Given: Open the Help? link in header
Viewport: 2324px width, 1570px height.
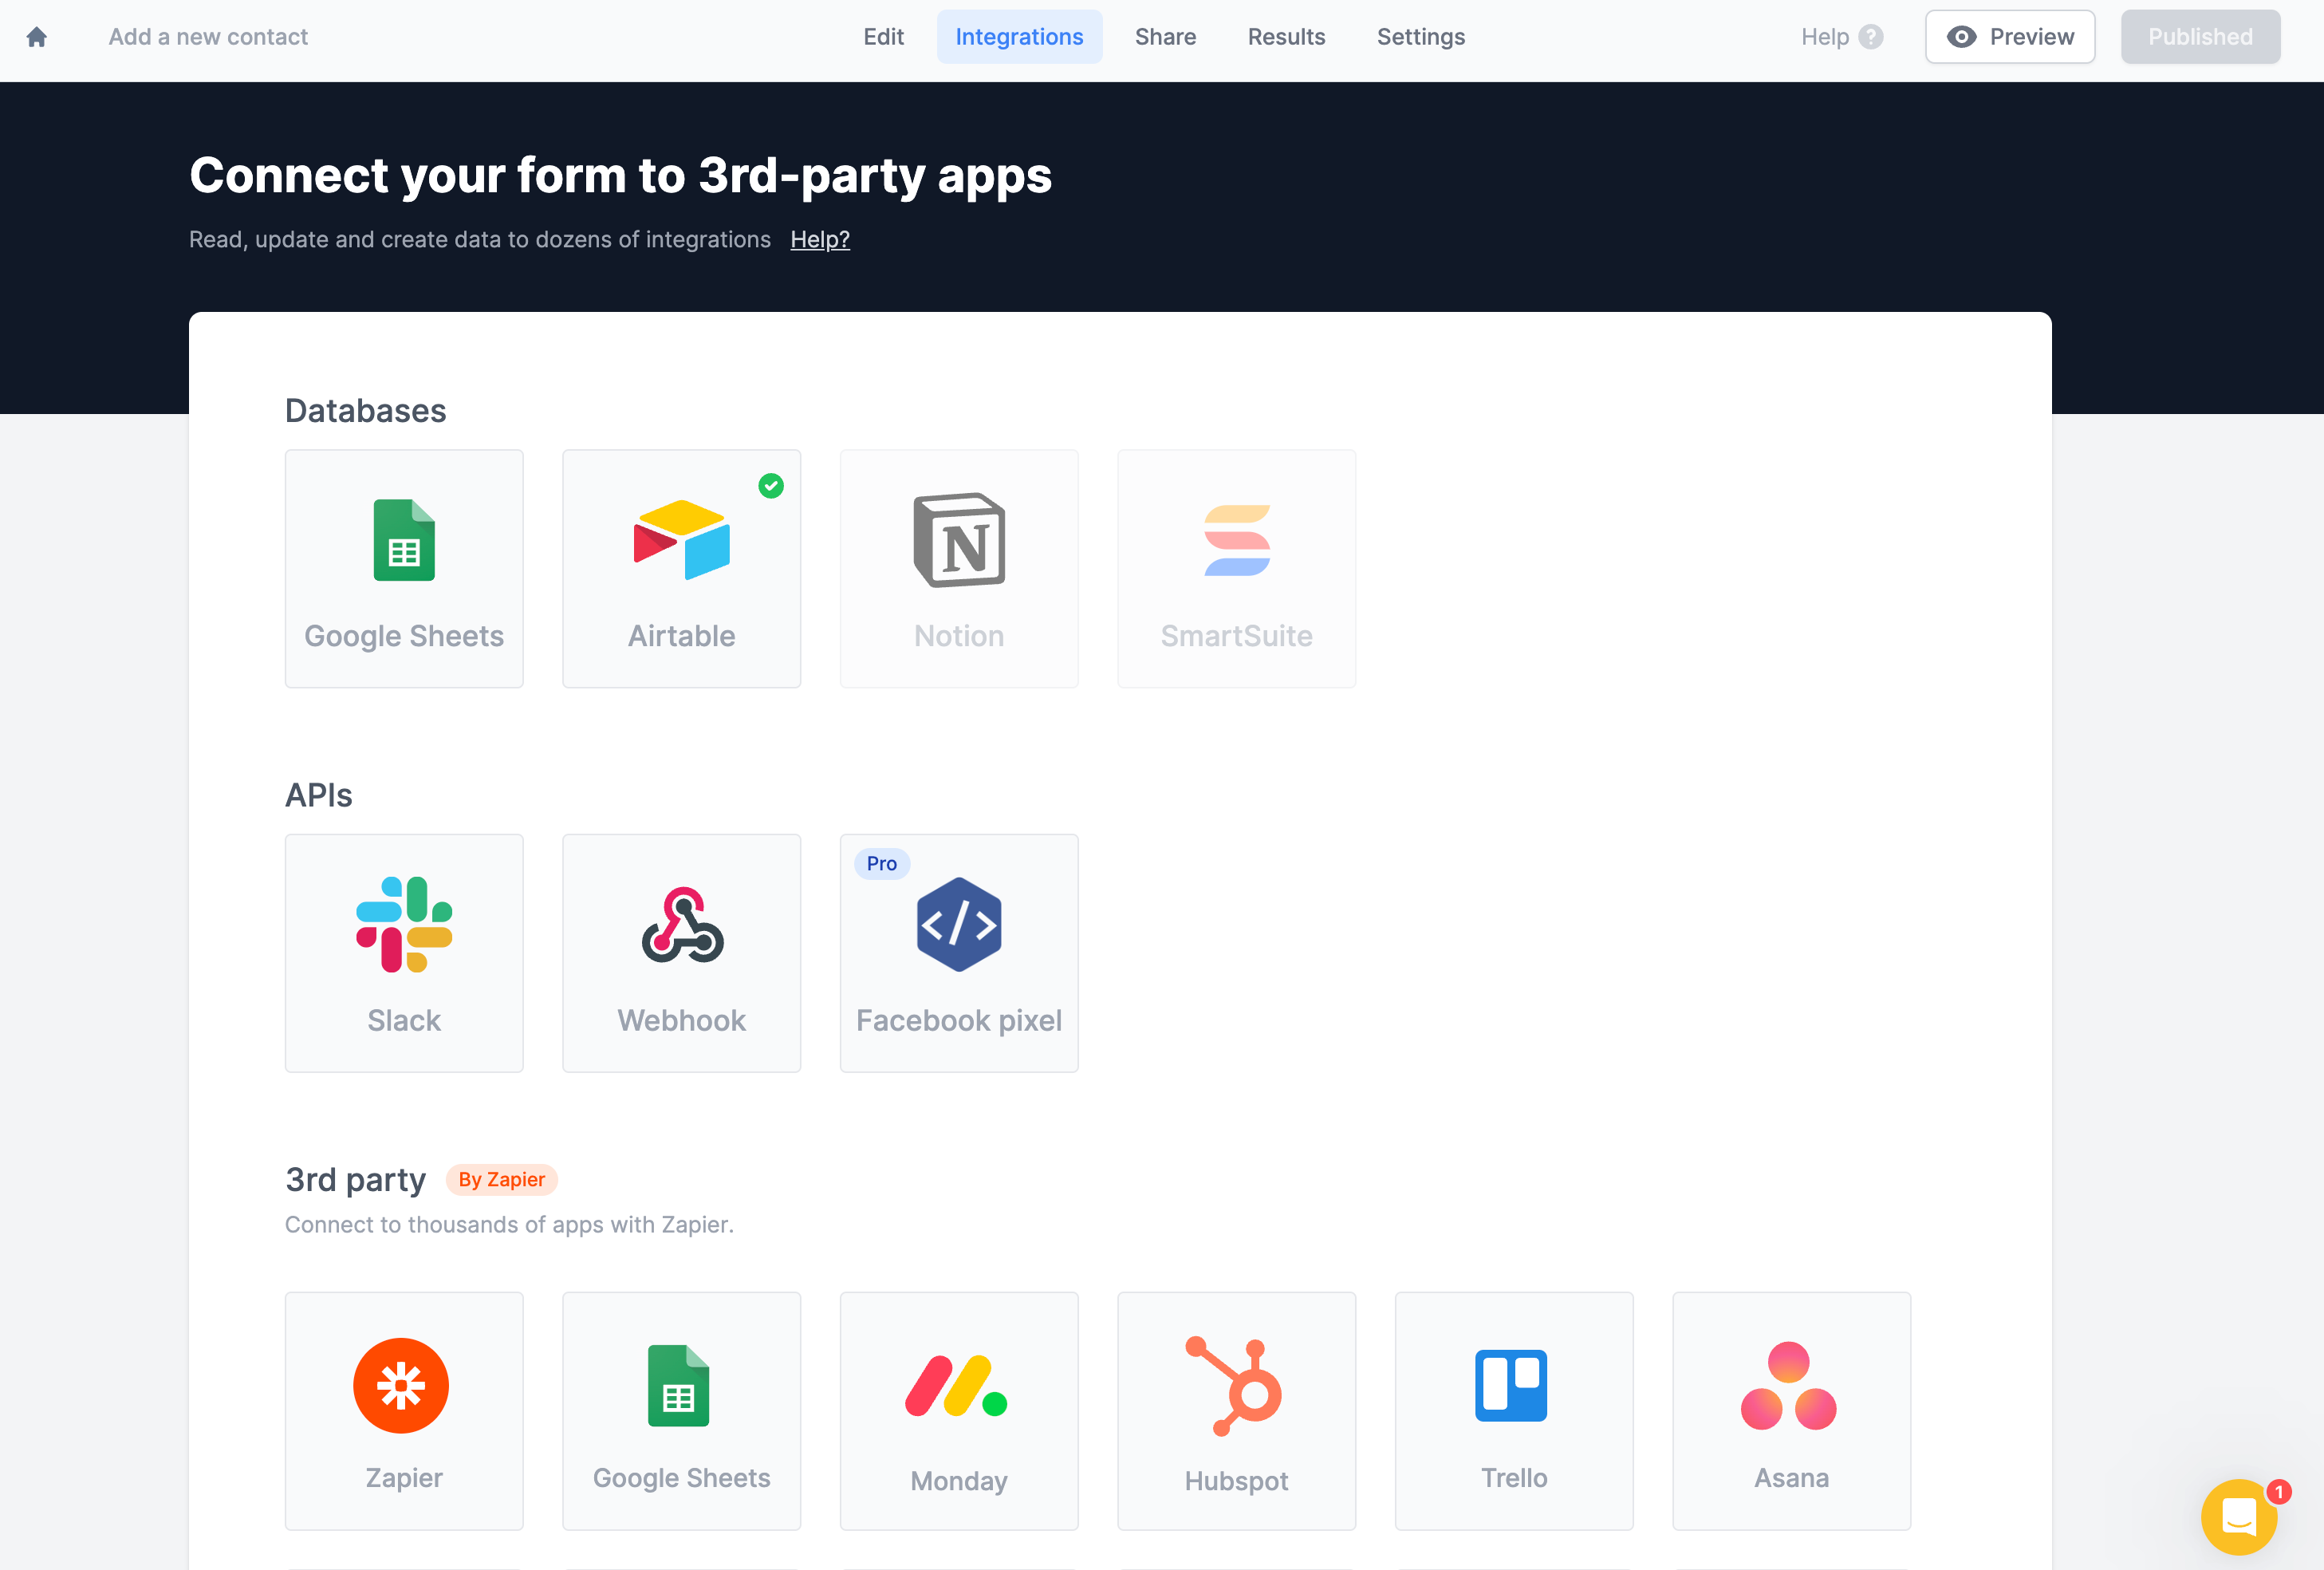Looking at the screenshot, I should click(x=820, y=239).
